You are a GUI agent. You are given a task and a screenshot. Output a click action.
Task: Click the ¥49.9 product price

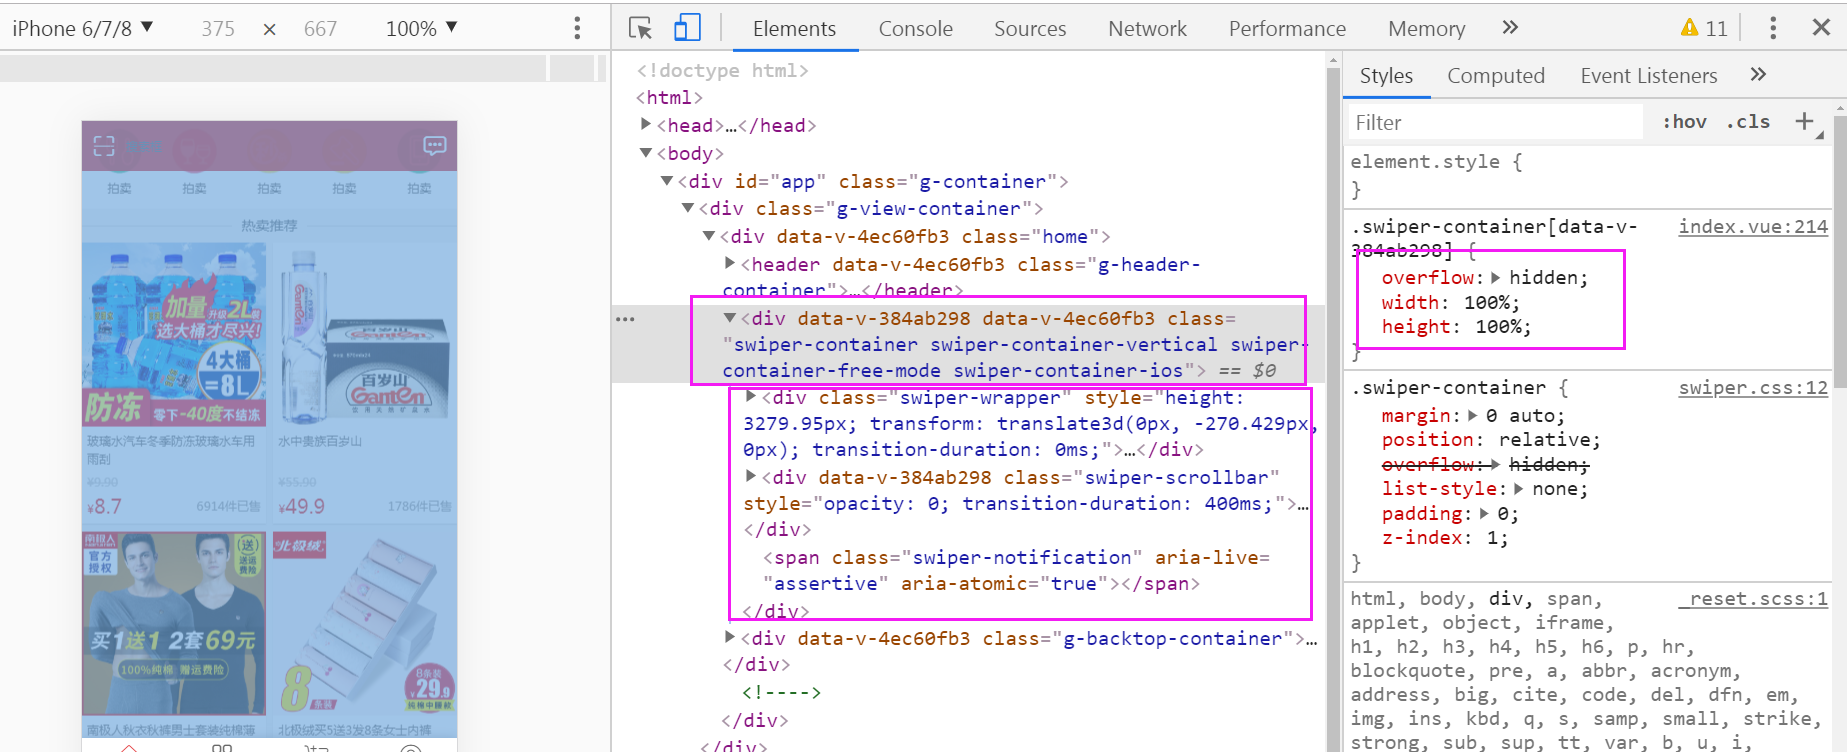[x=301, y=507]
